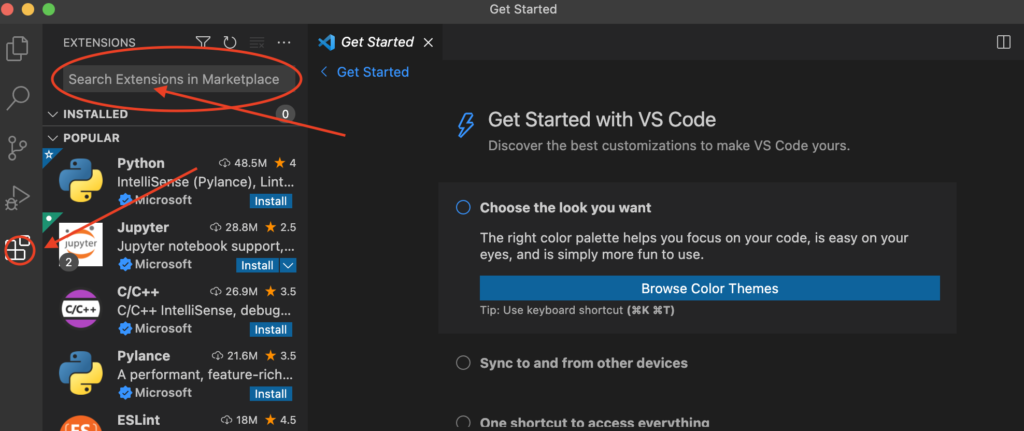Select the 'Choose the look you want' radio
The height and width of the screenshot is (431, 1024).
click(463, 208)
